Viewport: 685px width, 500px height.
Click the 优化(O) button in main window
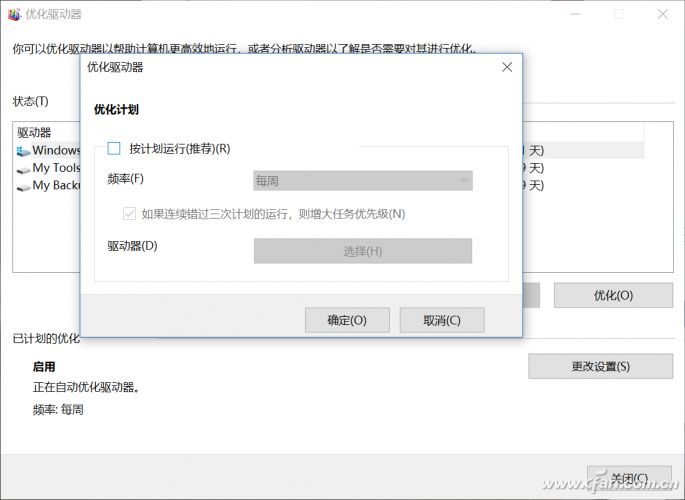[613, 295]
